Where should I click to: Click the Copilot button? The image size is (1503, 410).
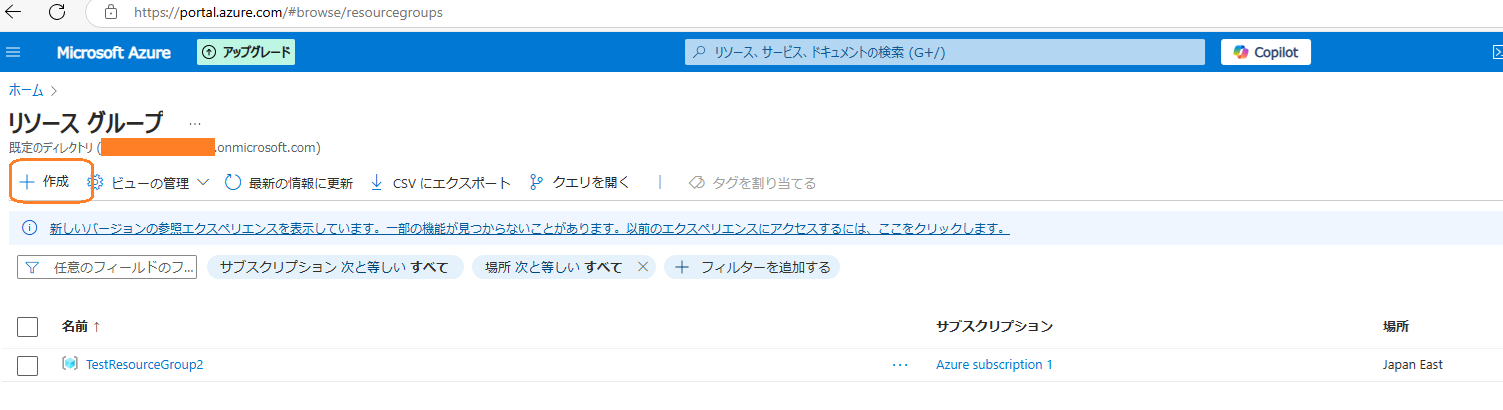(1265, 52)
